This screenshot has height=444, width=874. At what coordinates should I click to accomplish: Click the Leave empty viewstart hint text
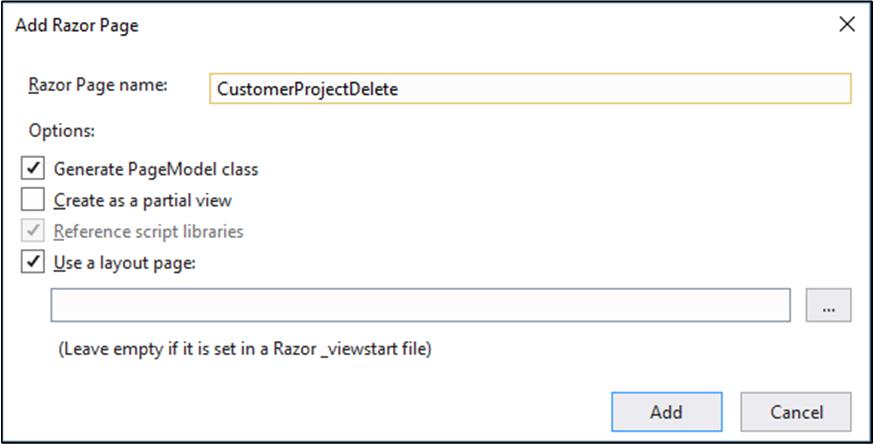click(x=245, y=349)
